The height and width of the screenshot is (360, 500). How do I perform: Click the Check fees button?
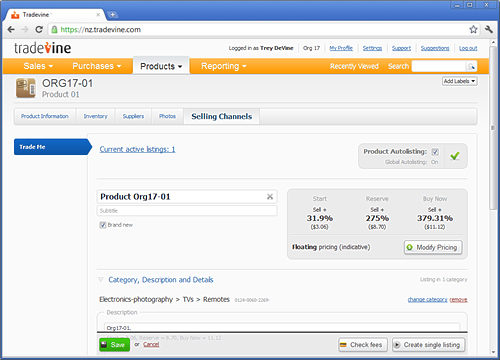(x=363, y=345)
